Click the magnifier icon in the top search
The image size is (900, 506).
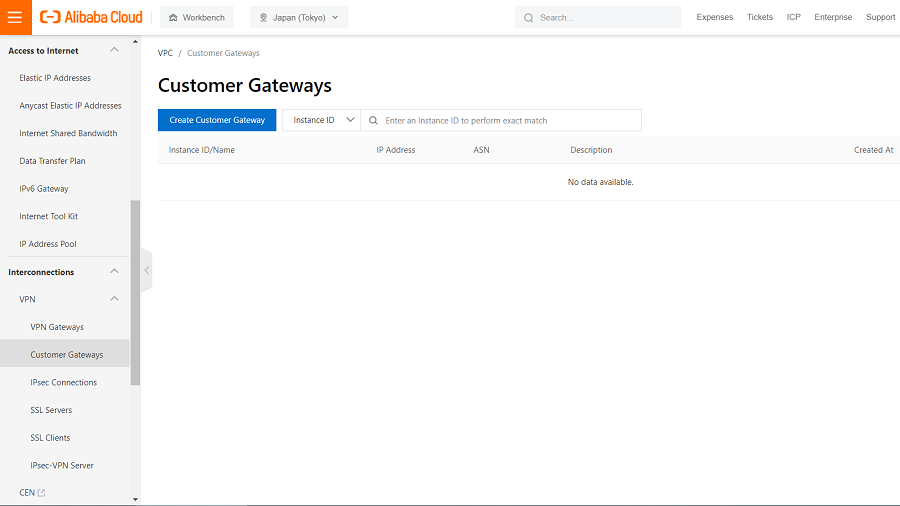pyautogui.click(x=529, y=18)
